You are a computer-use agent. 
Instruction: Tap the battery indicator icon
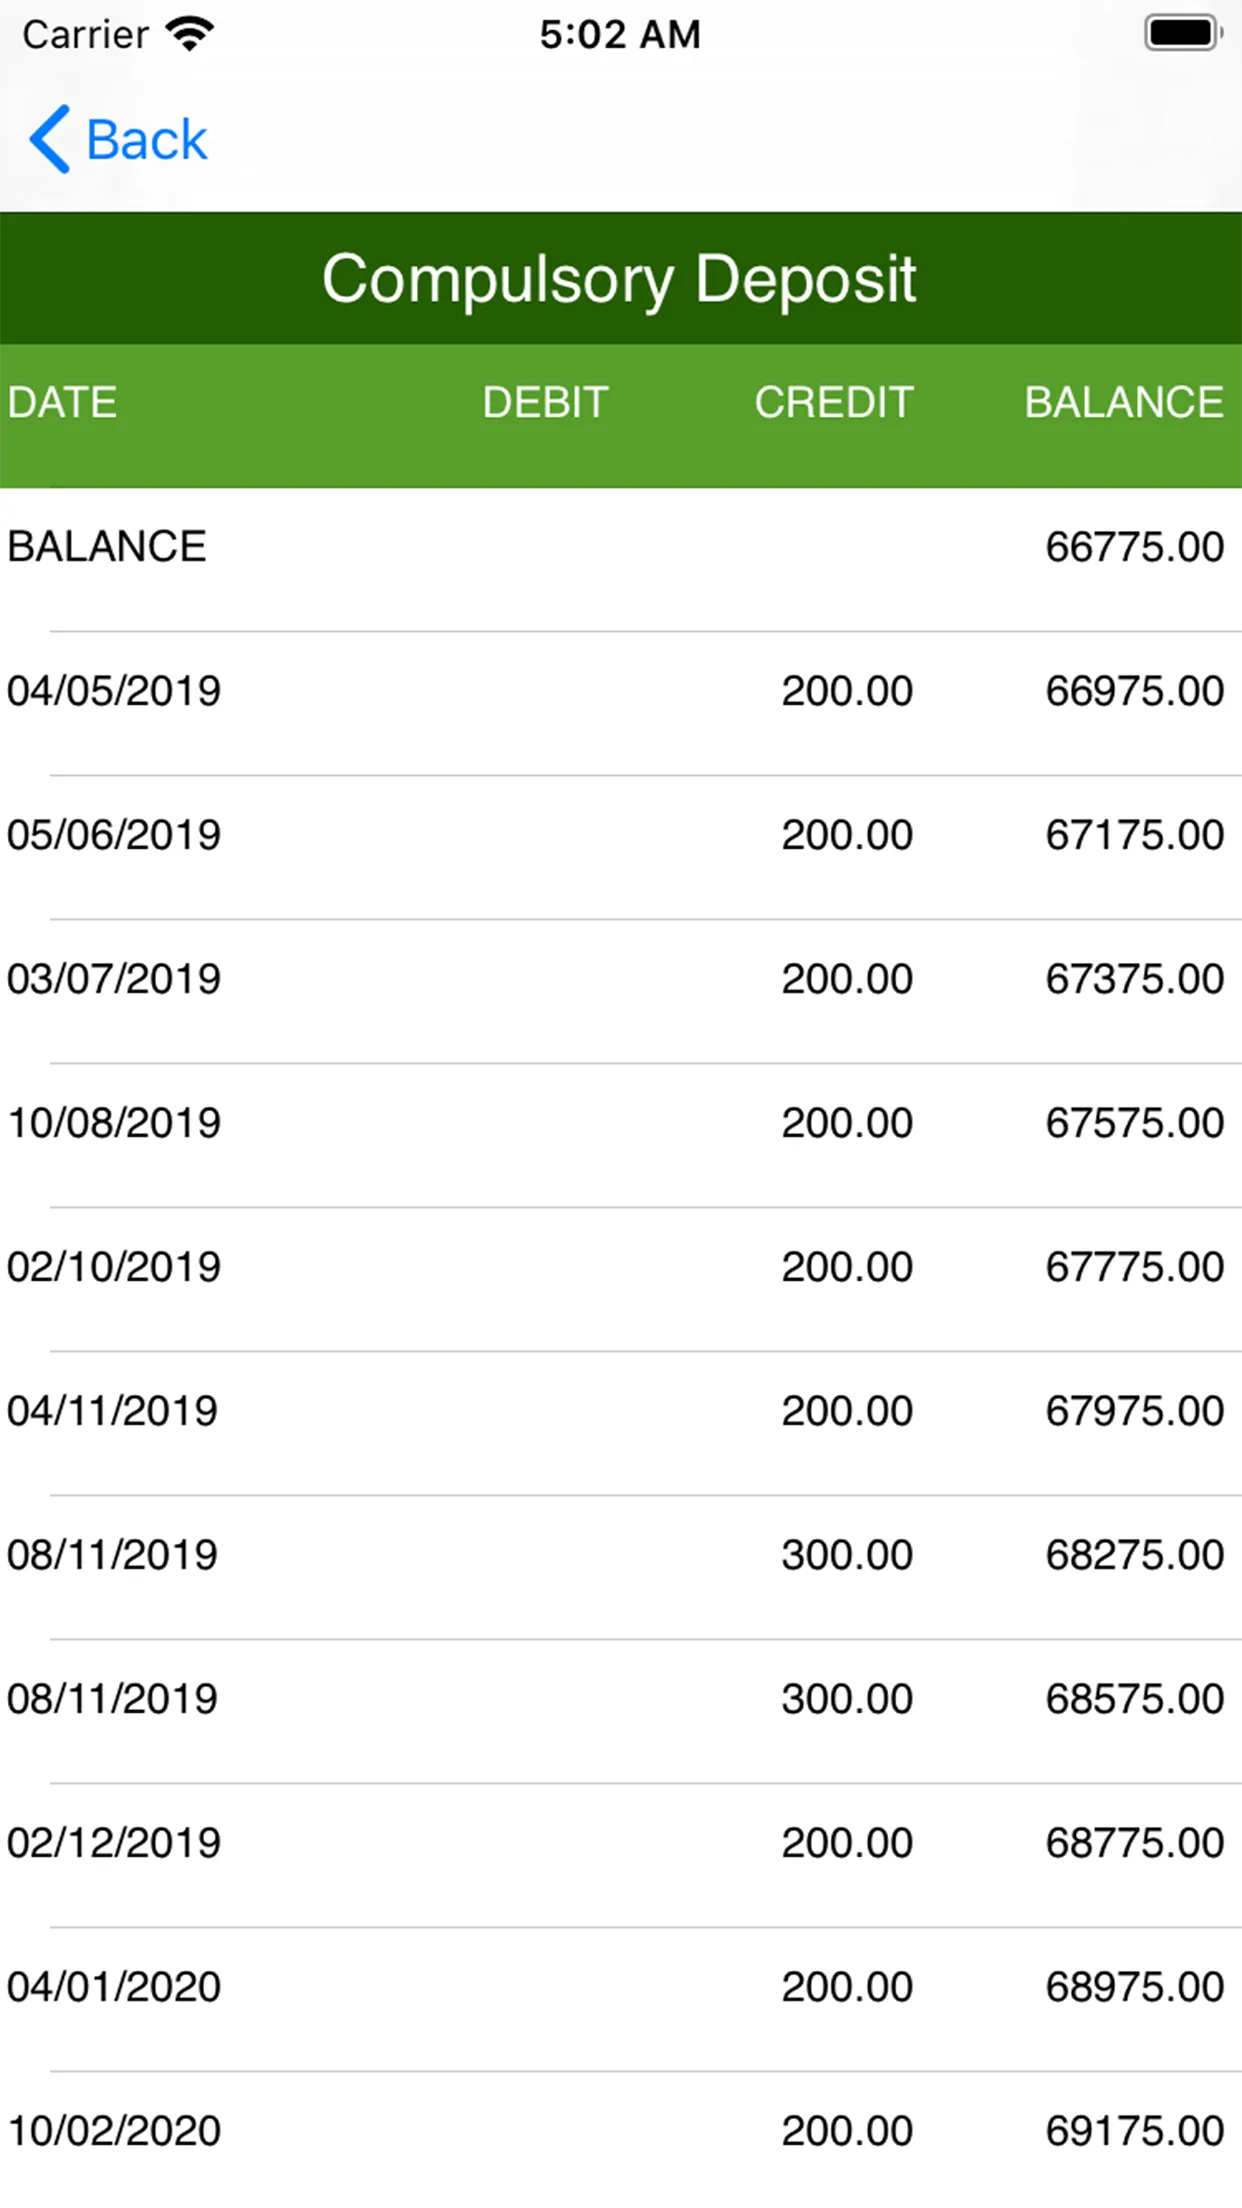tap(1182, 33)
